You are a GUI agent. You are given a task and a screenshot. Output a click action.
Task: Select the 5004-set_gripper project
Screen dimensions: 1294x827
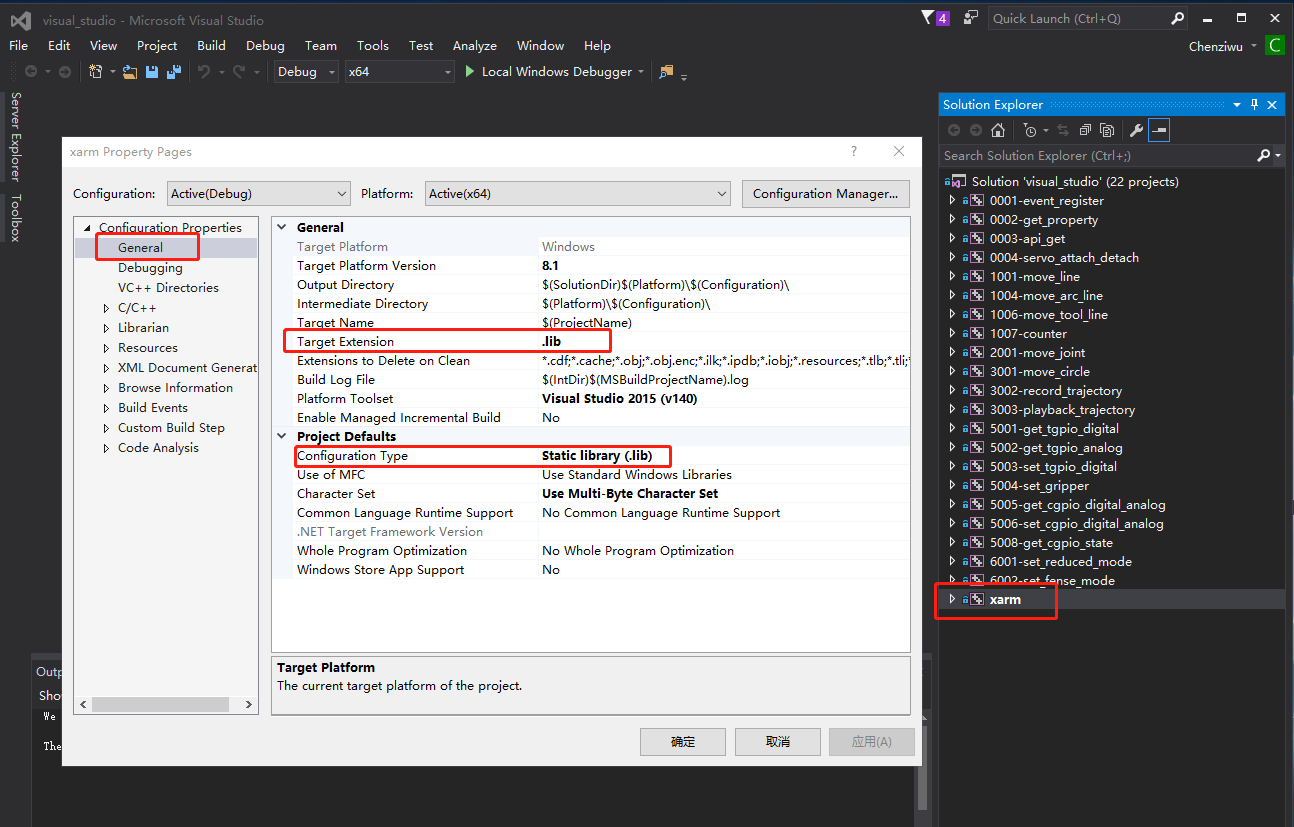1039,485
